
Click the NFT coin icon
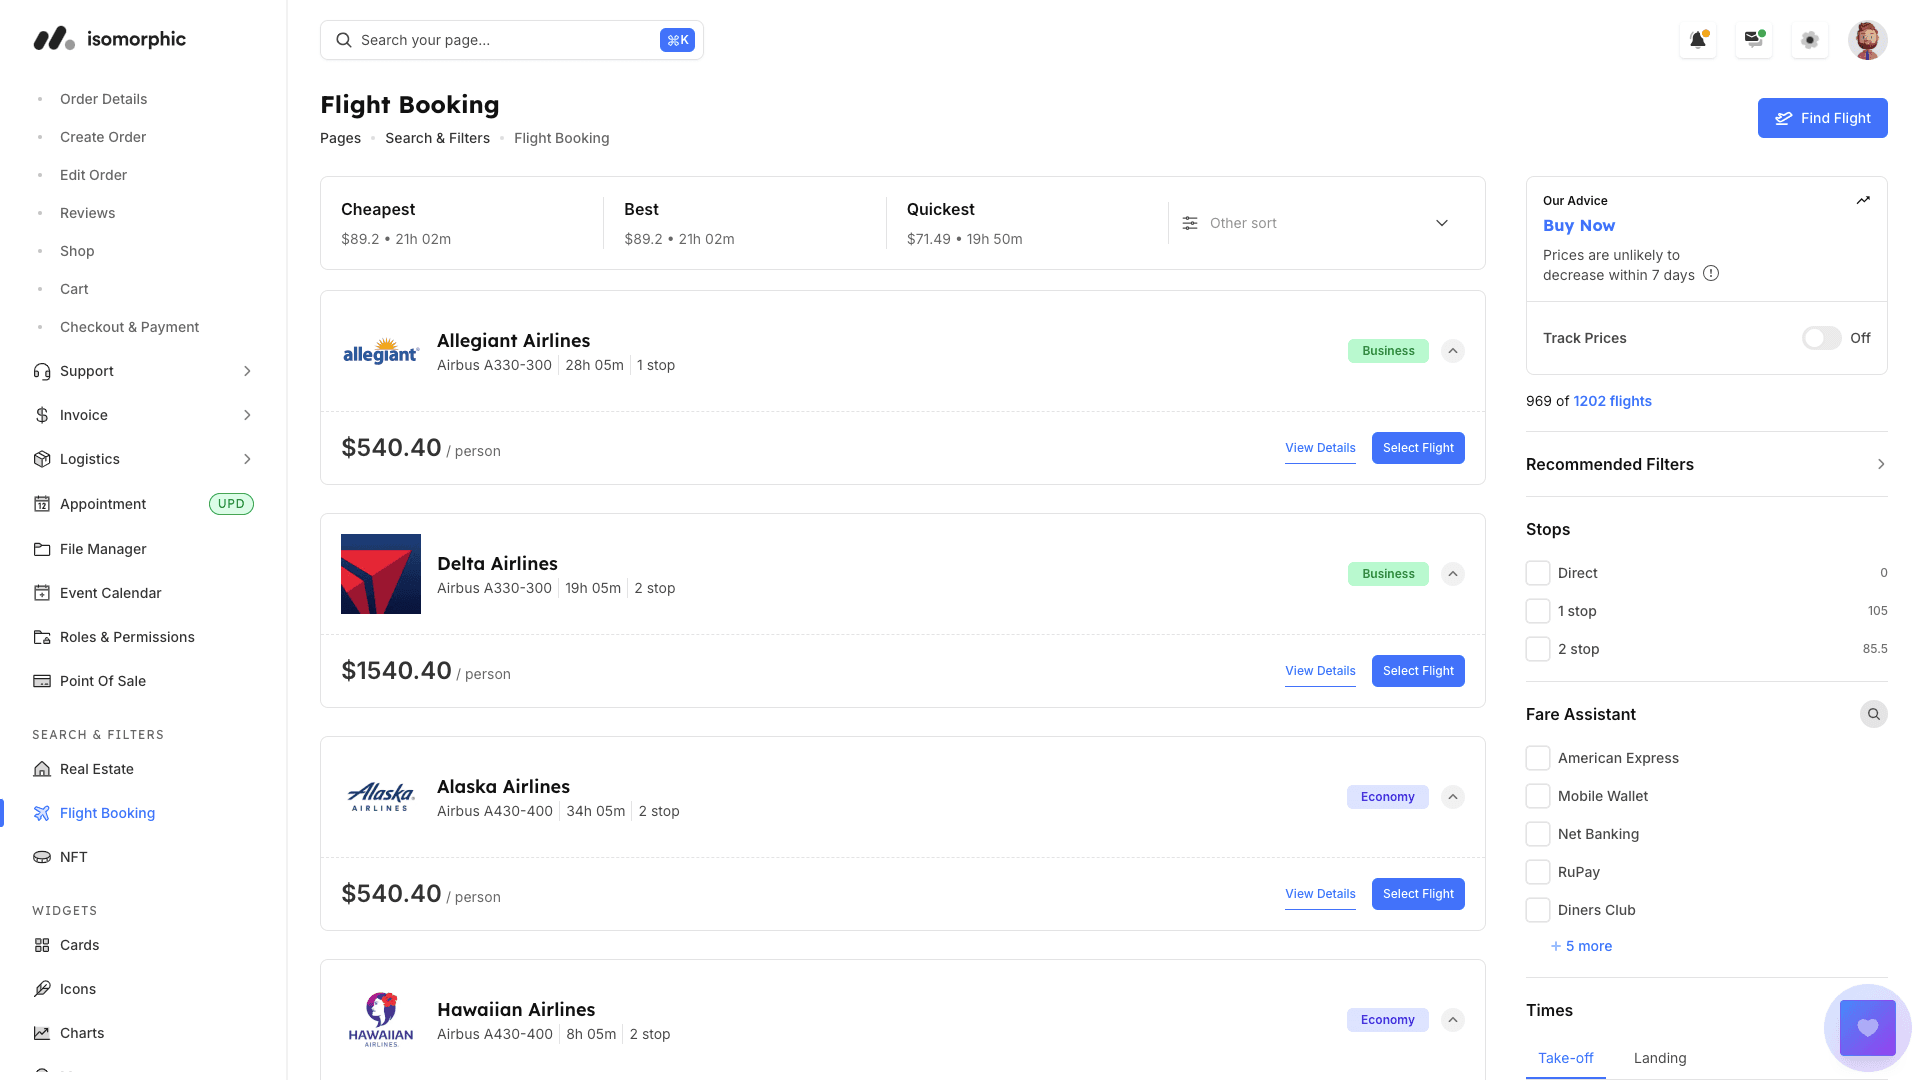(x=42, y=857)
